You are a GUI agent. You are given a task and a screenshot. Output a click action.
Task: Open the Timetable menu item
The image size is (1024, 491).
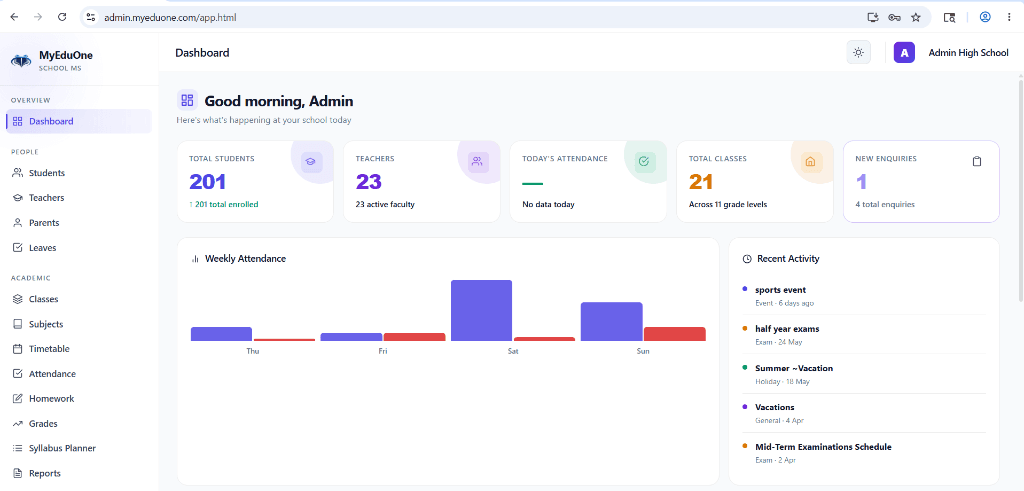79,349
